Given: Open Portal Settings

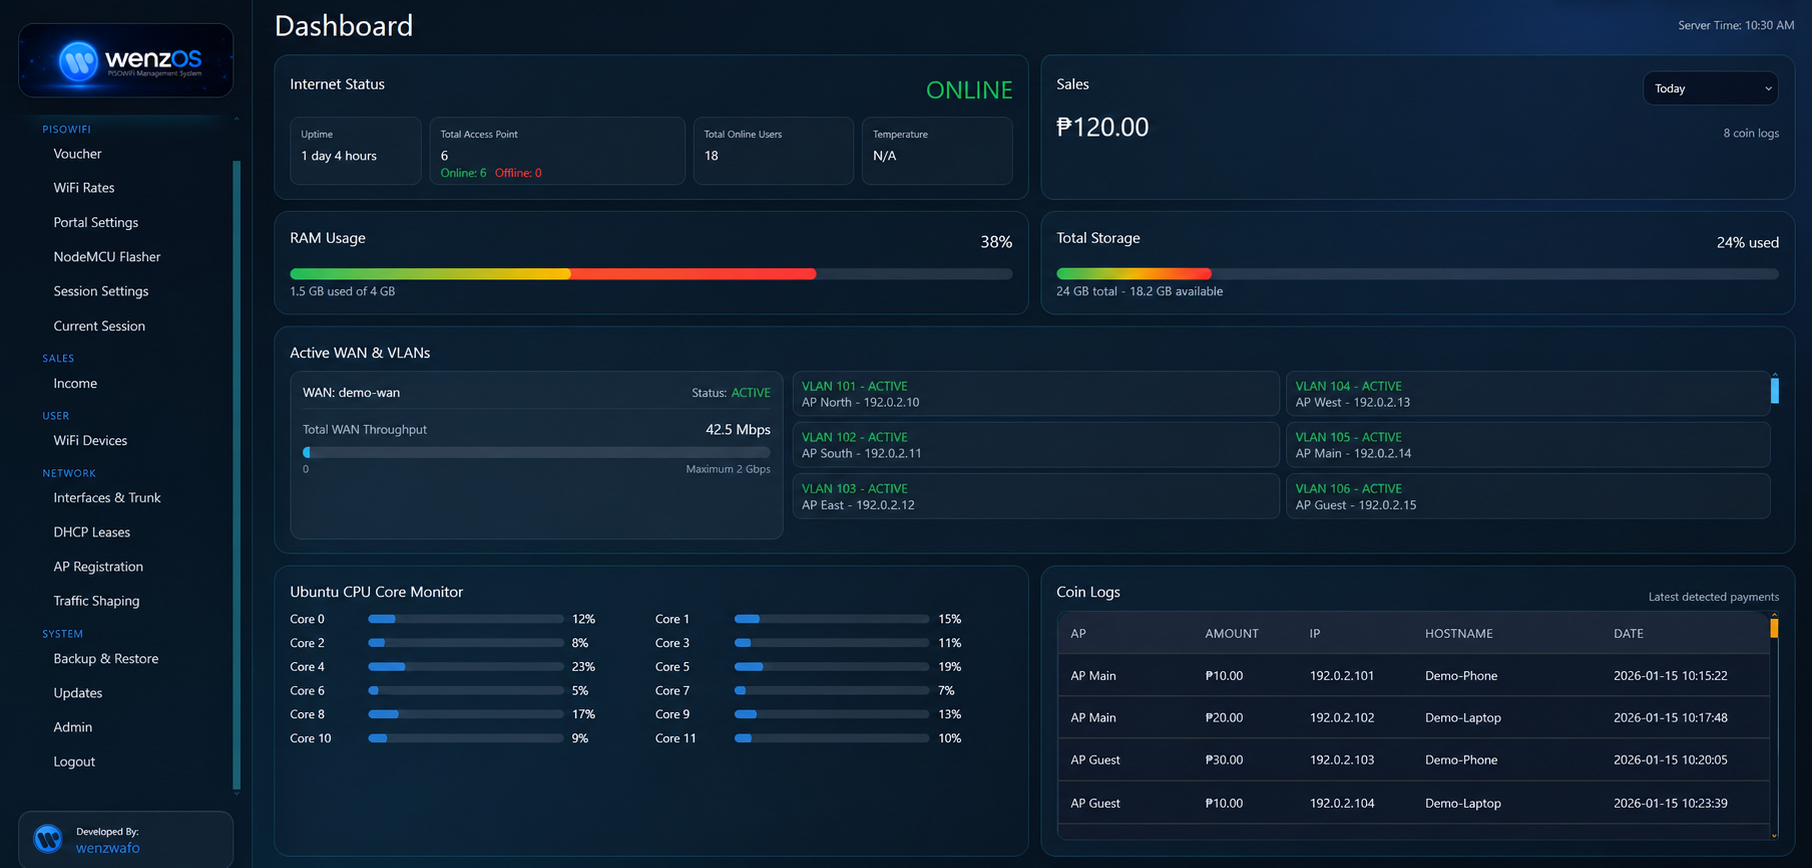Looking at the screenshot, I should (x=96, y=222).
